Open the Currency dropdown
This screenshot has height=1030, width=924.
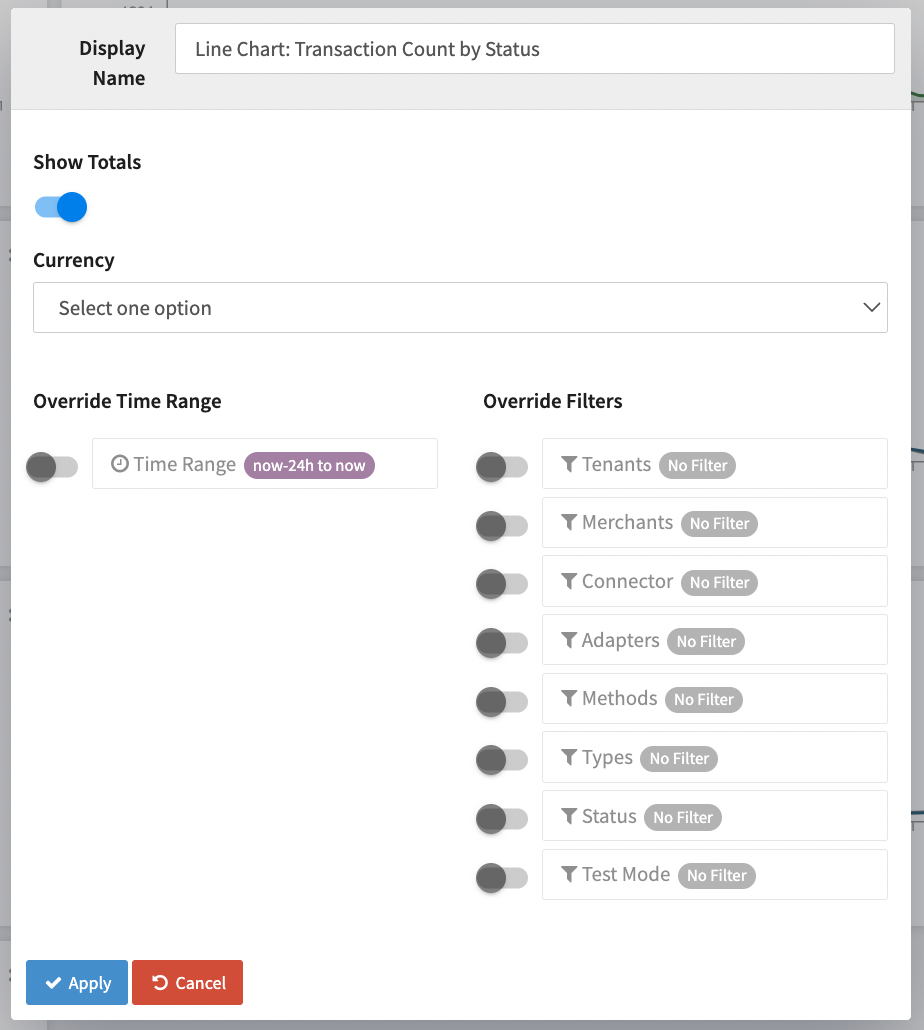[x=460, y=308]
